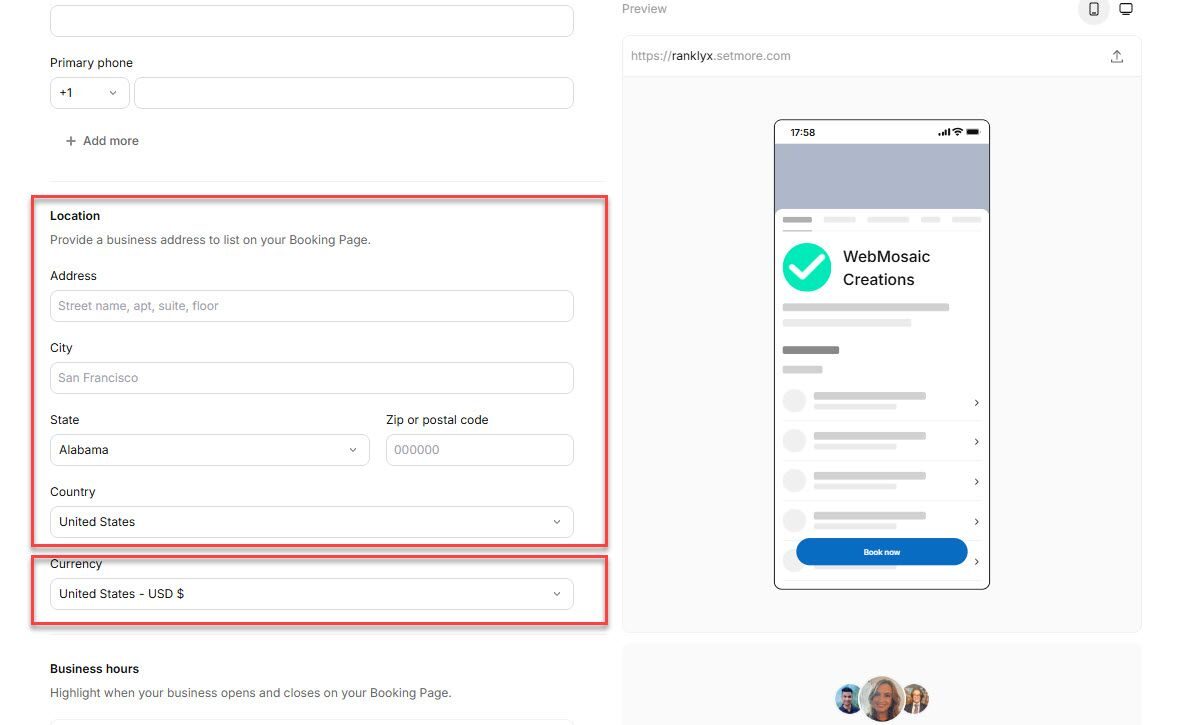Open the Country dropdown showing United States
1178x725 pixels.
click(311, 522)
